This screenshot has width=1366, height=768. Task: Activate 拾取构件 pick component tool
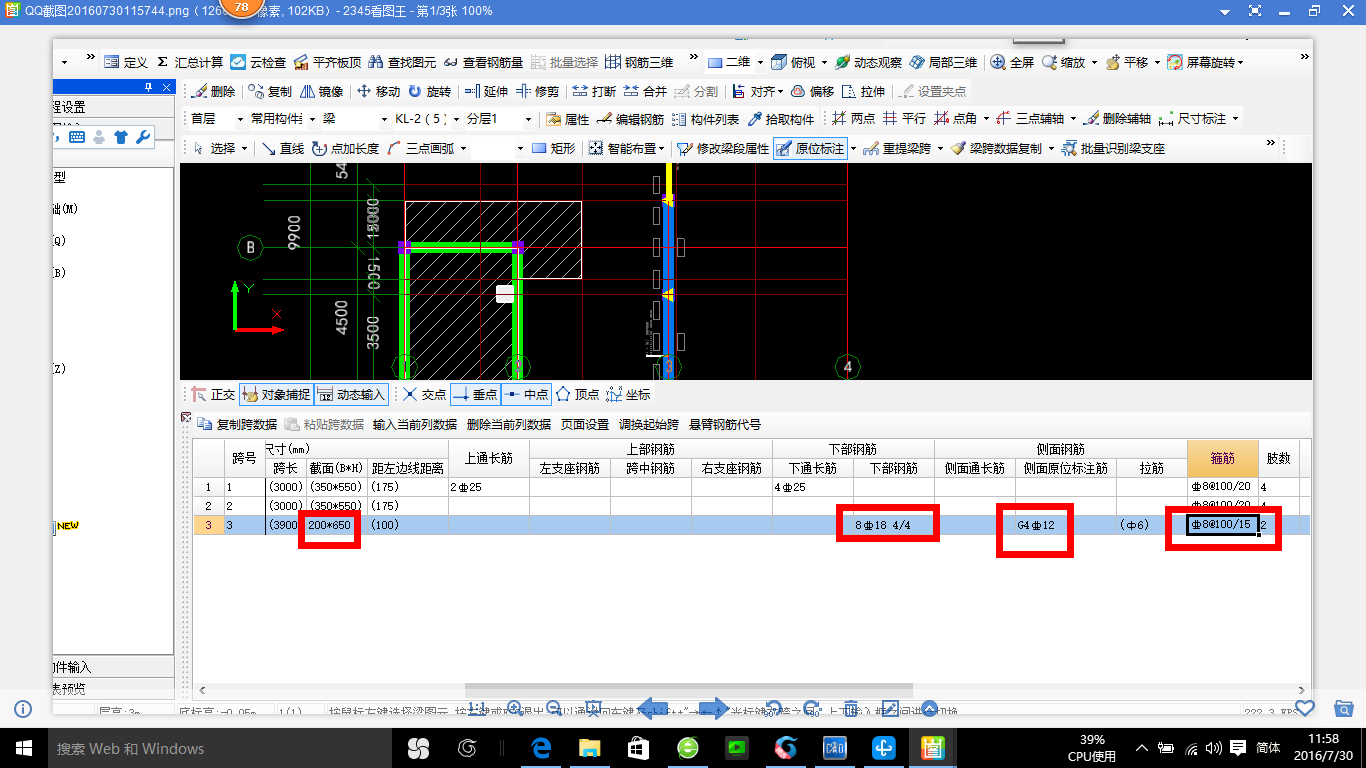tap(781, 119)
